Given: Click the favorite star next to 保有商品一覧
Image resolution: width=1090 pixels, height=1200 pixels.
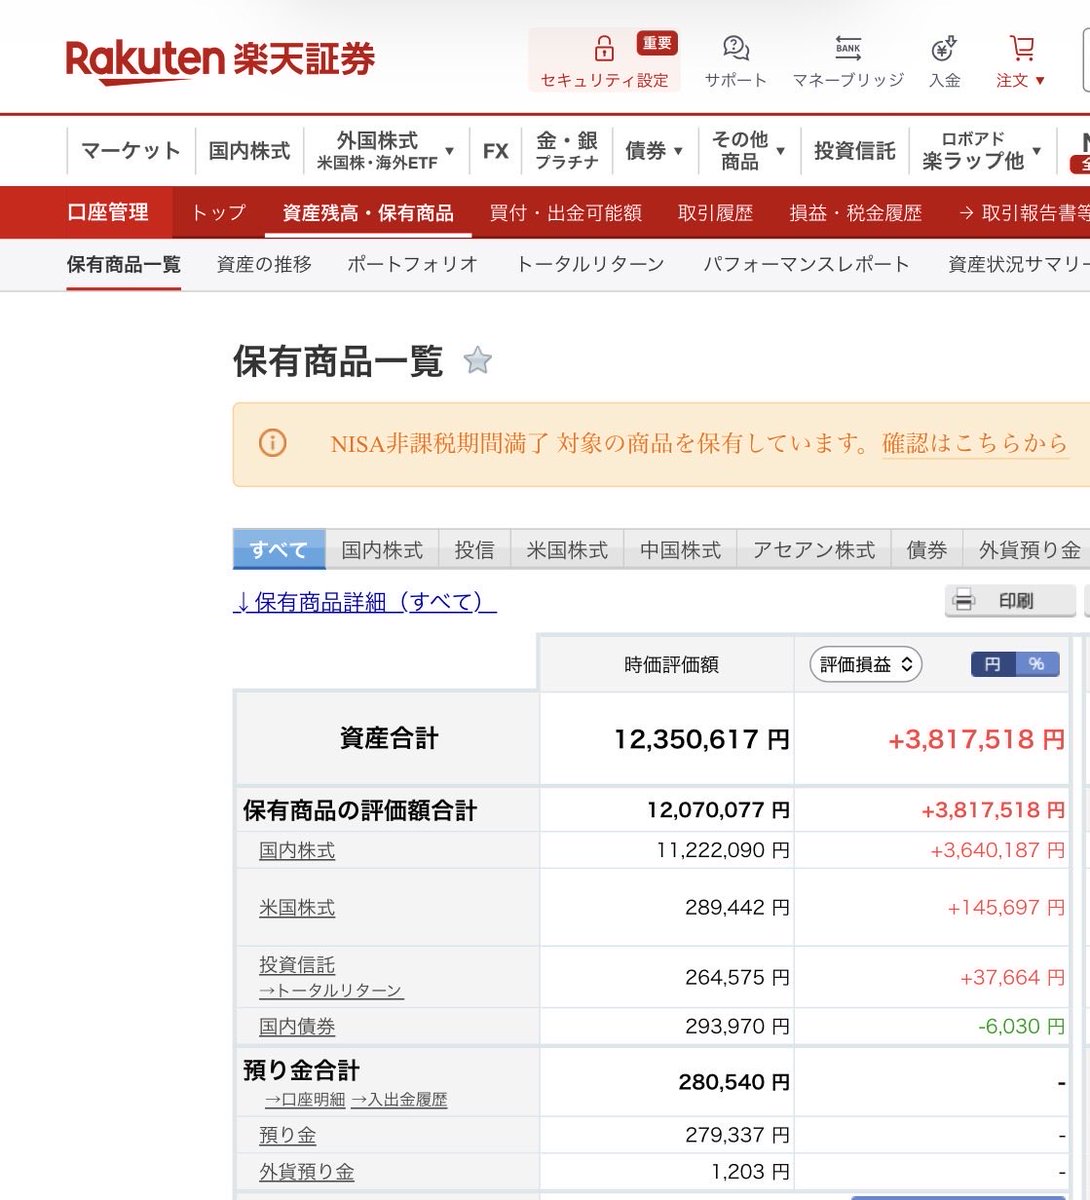Looking at the screenshot, I should tap(478, 360).
